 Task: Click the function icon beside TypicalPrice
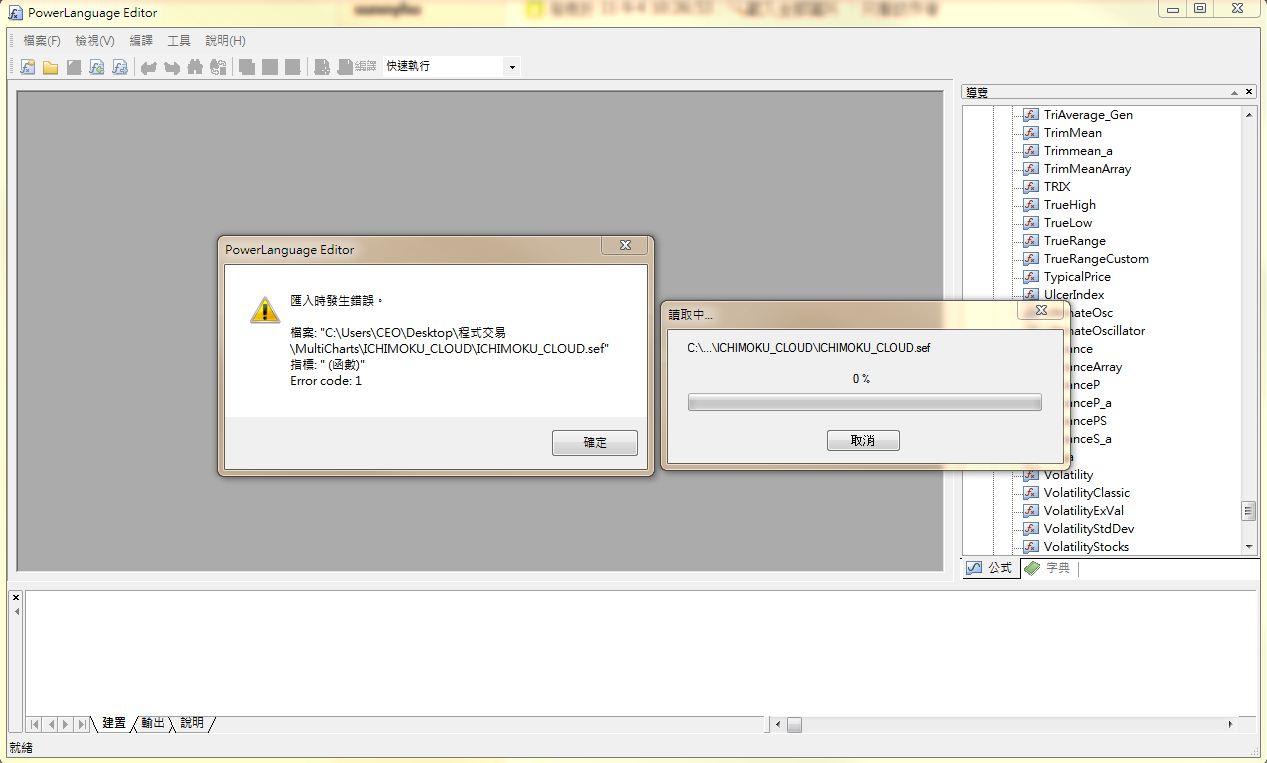[1031, 277]
